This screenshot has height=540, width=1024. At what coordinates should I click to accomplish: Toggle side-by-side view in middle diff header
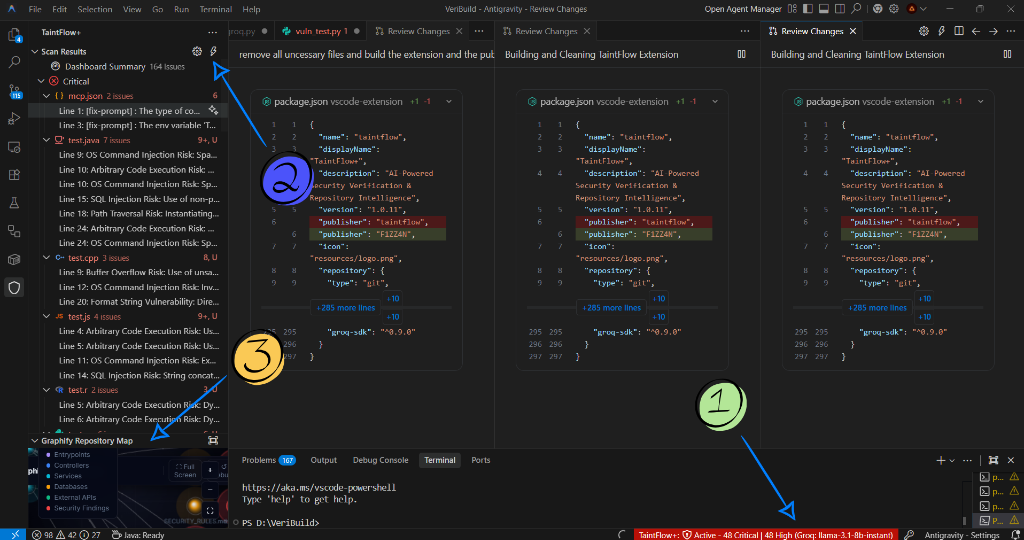tap(741, 54)
